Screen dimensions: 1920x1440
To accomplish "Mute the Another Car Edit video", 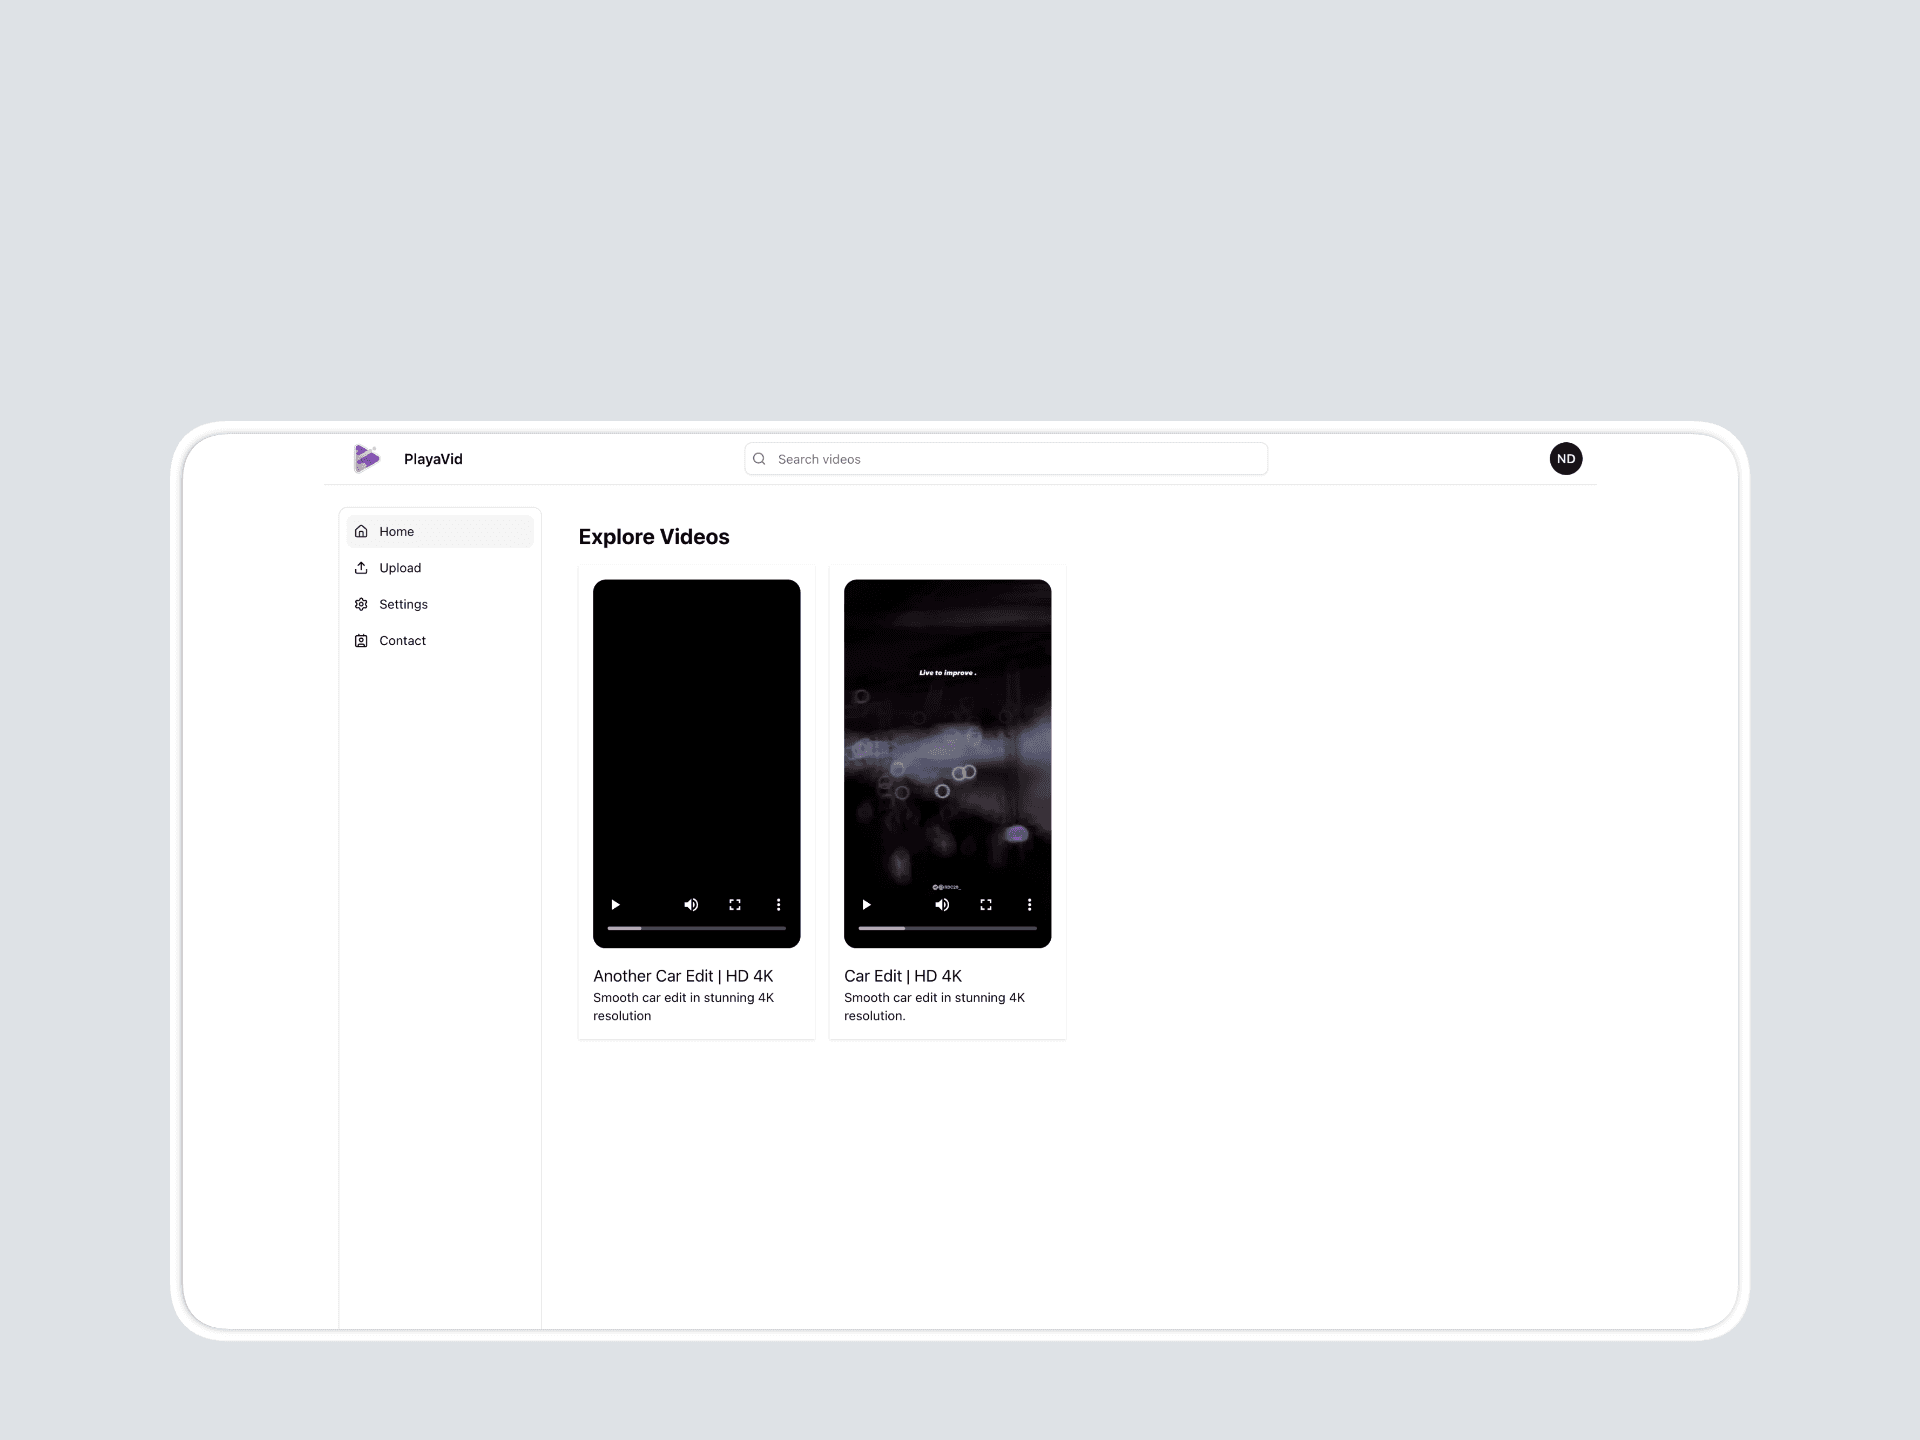I will tap(691, 905).
